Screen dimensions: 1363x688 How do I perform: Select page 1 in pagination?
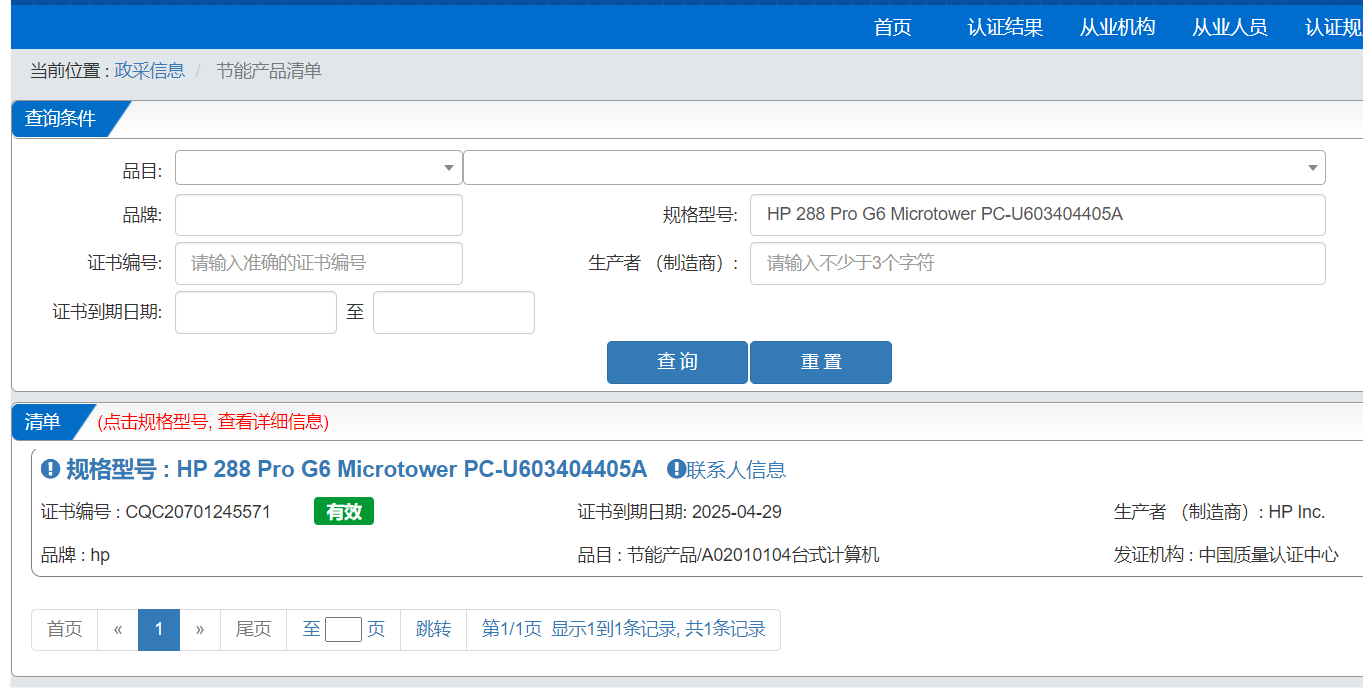[159, 629]
